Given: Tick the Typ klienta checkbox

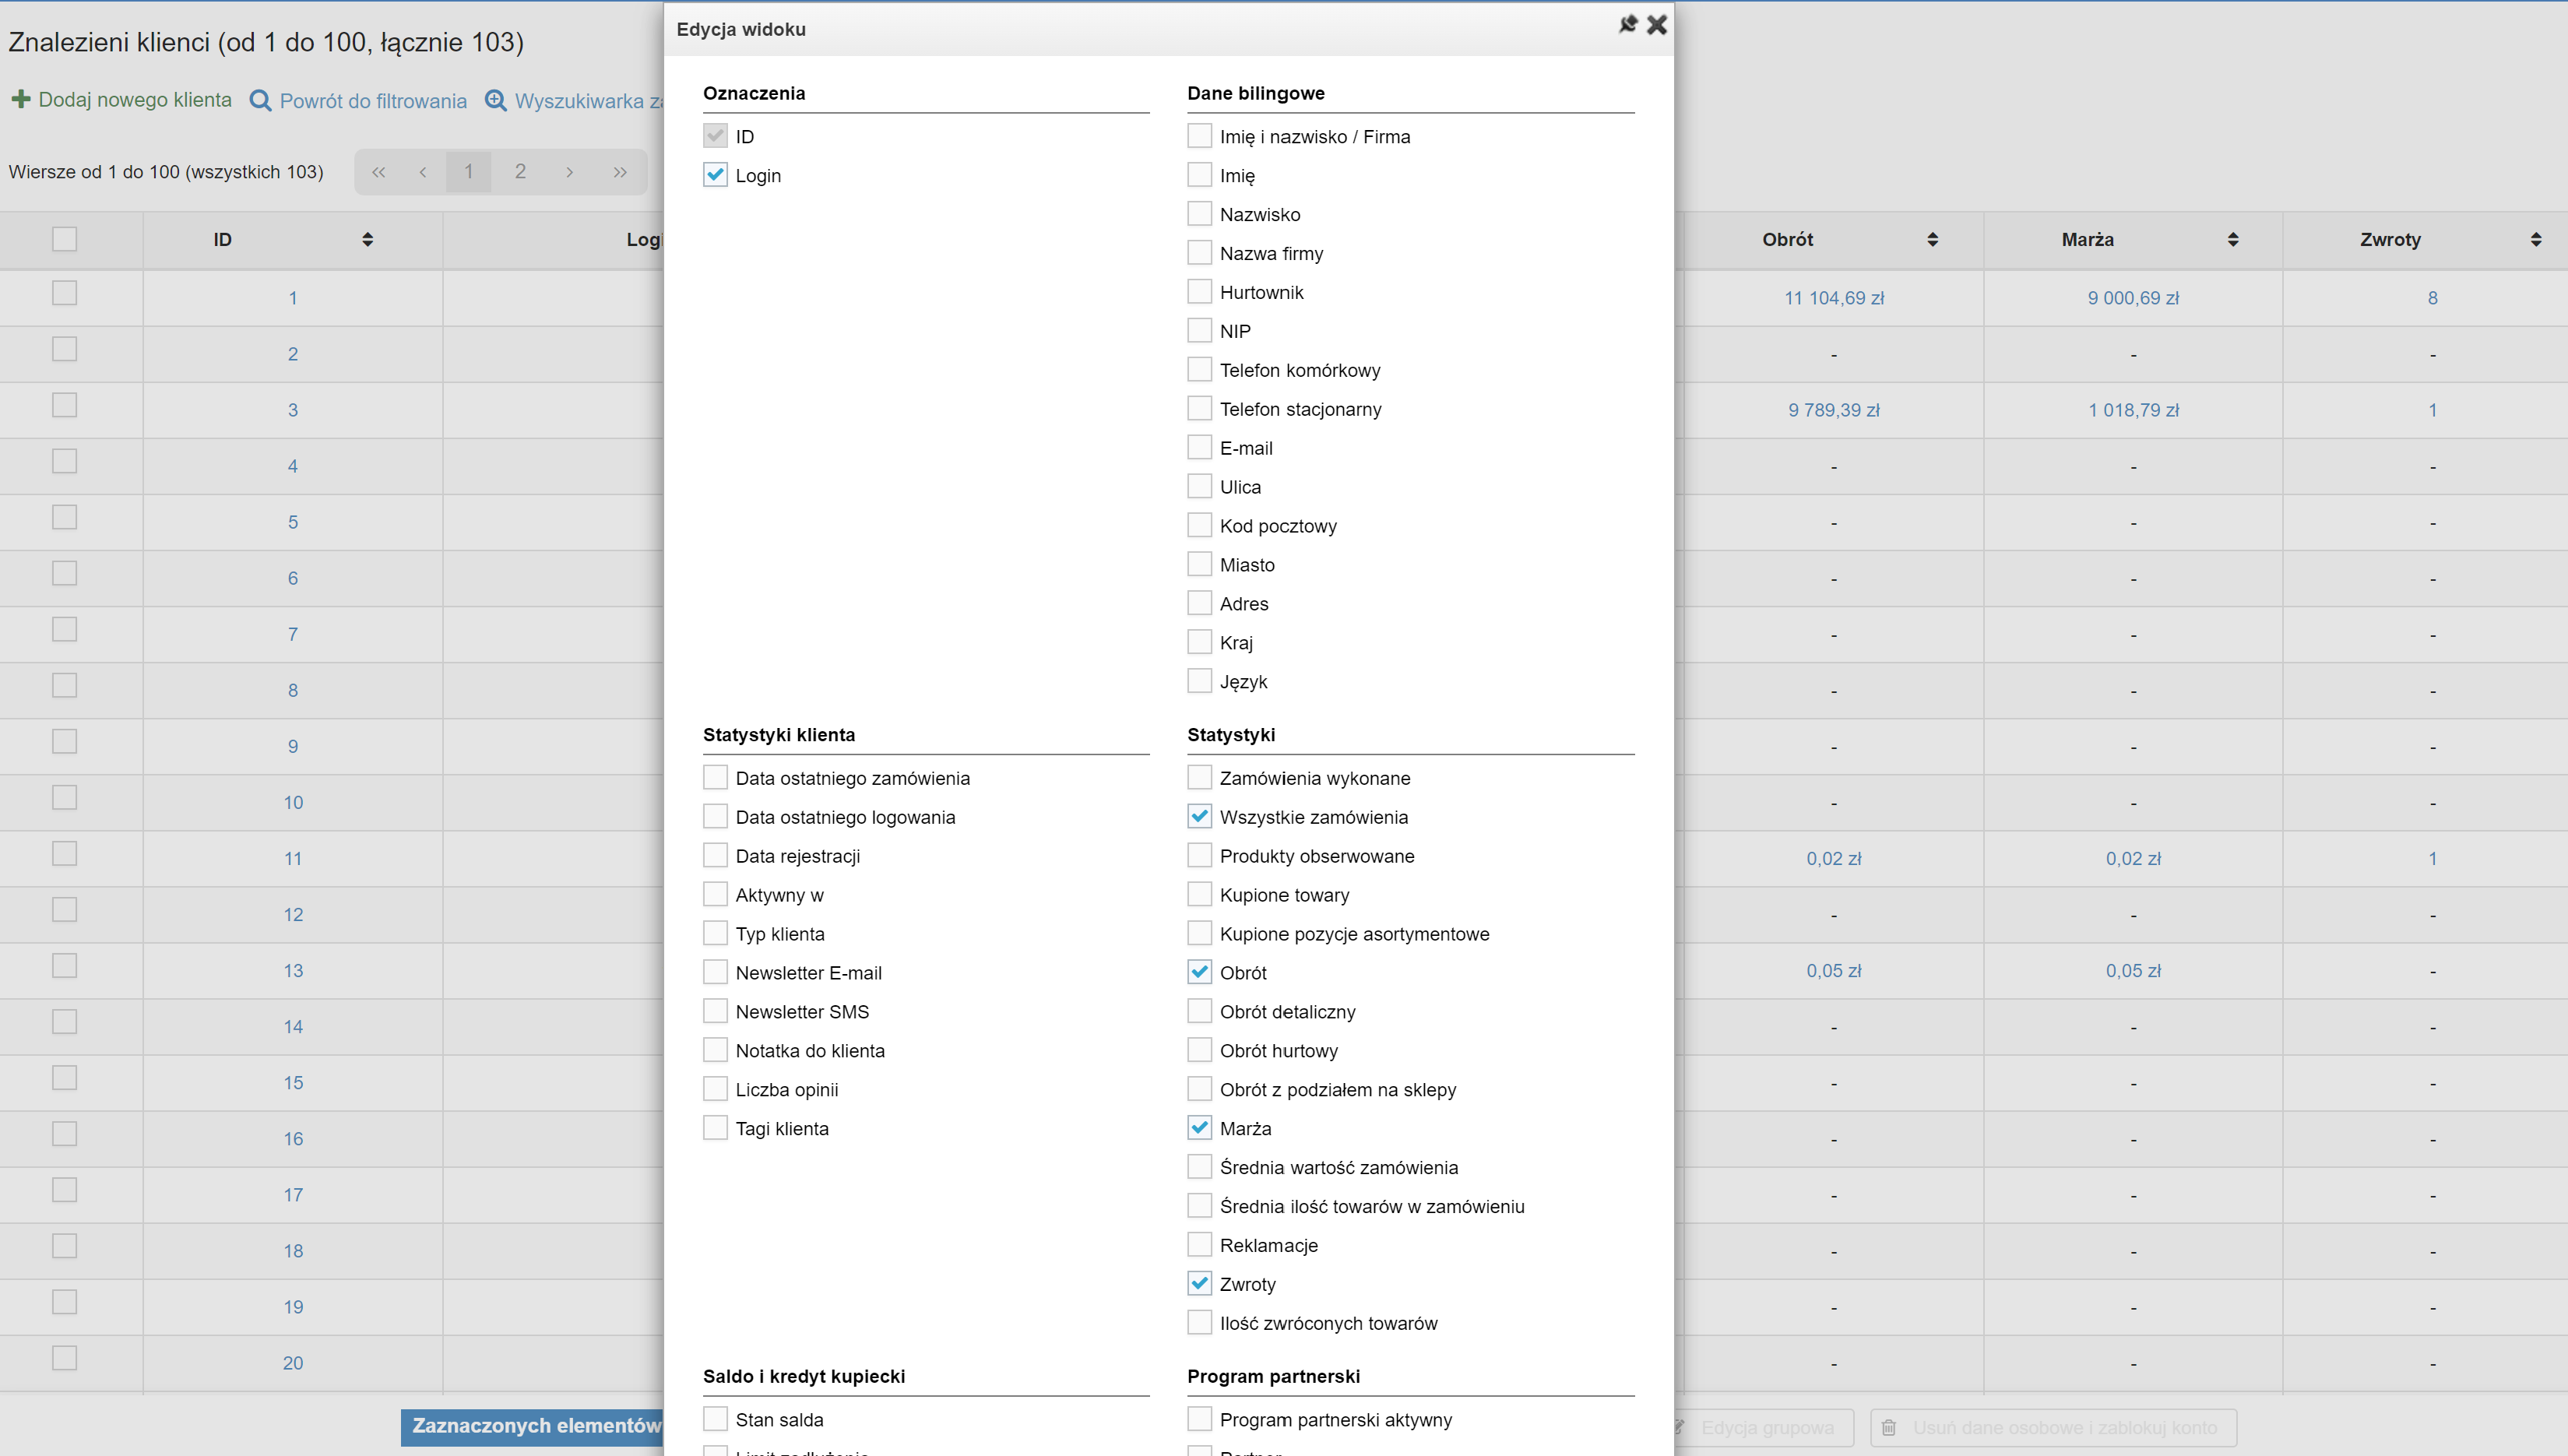Looking at the screenshot, I should pos(715,933).
